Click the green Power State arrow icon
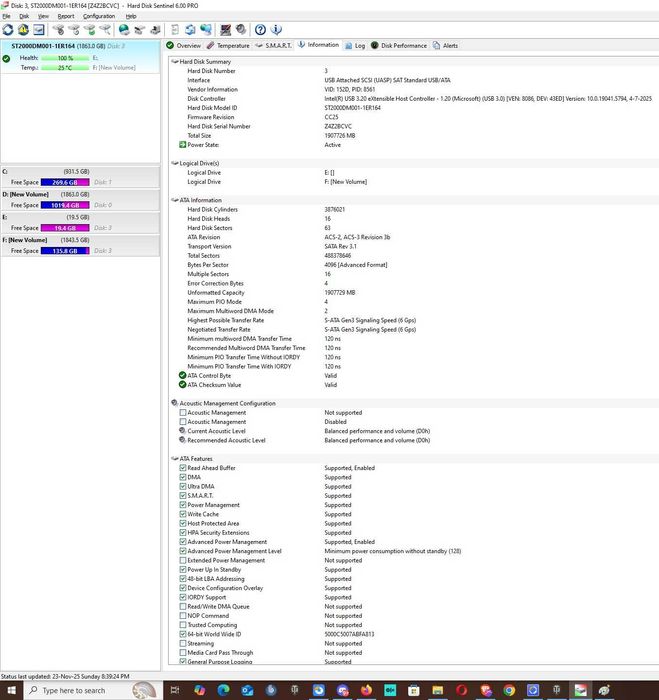Viewport: 659px width, 700px height. (x=182, y=145)
